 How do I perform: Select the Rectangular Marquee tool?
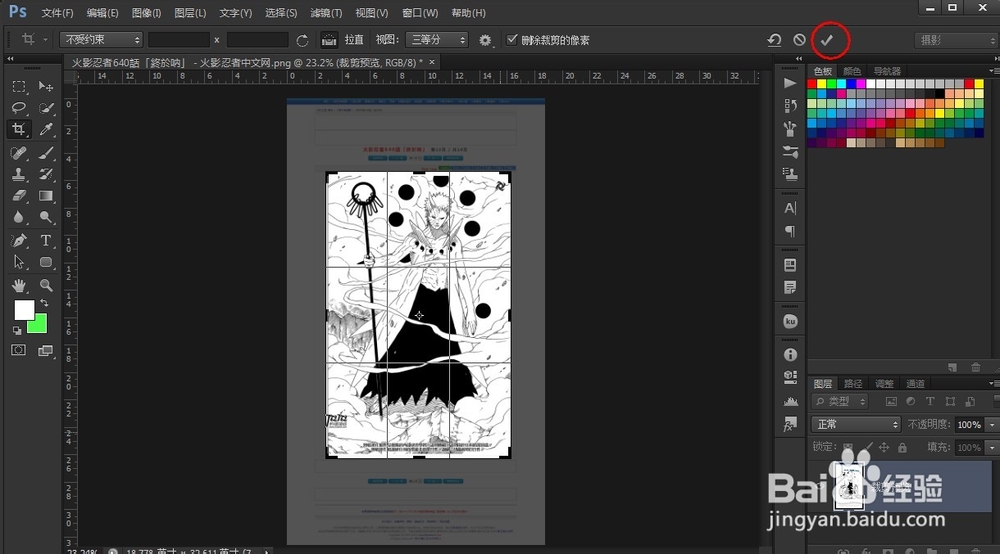click(19, 86)
